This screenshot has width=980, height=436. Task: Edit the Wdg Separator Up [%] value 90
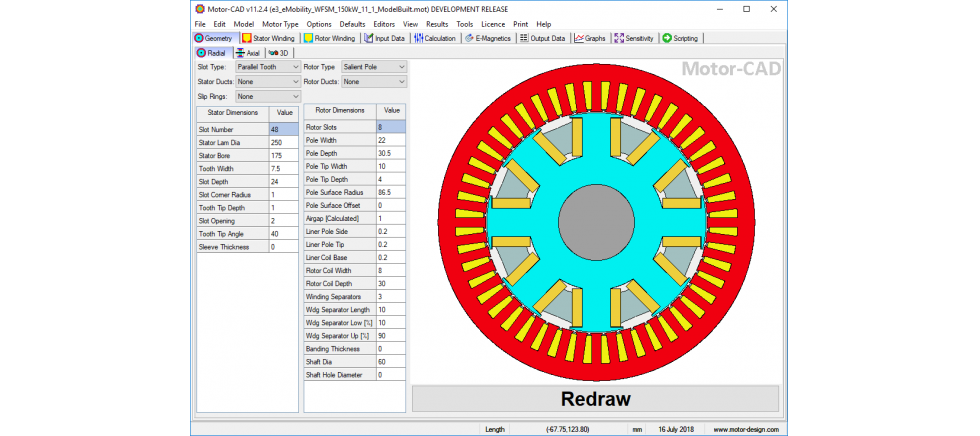click(x=391, y=336)
